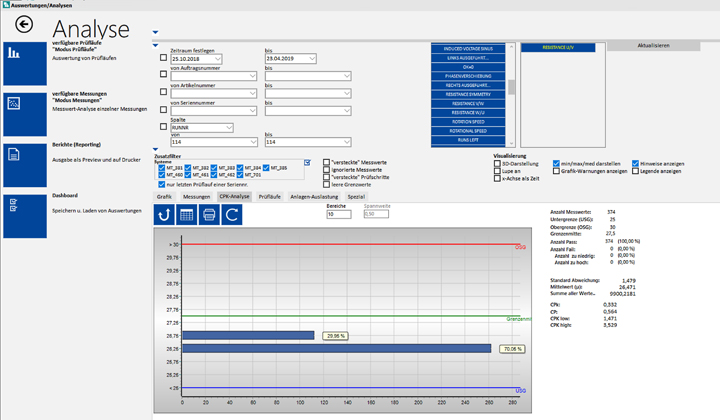Screen dimensions: 720x420
Task: Click the undo arrow toolbar icon
Action: pos(164,214)
